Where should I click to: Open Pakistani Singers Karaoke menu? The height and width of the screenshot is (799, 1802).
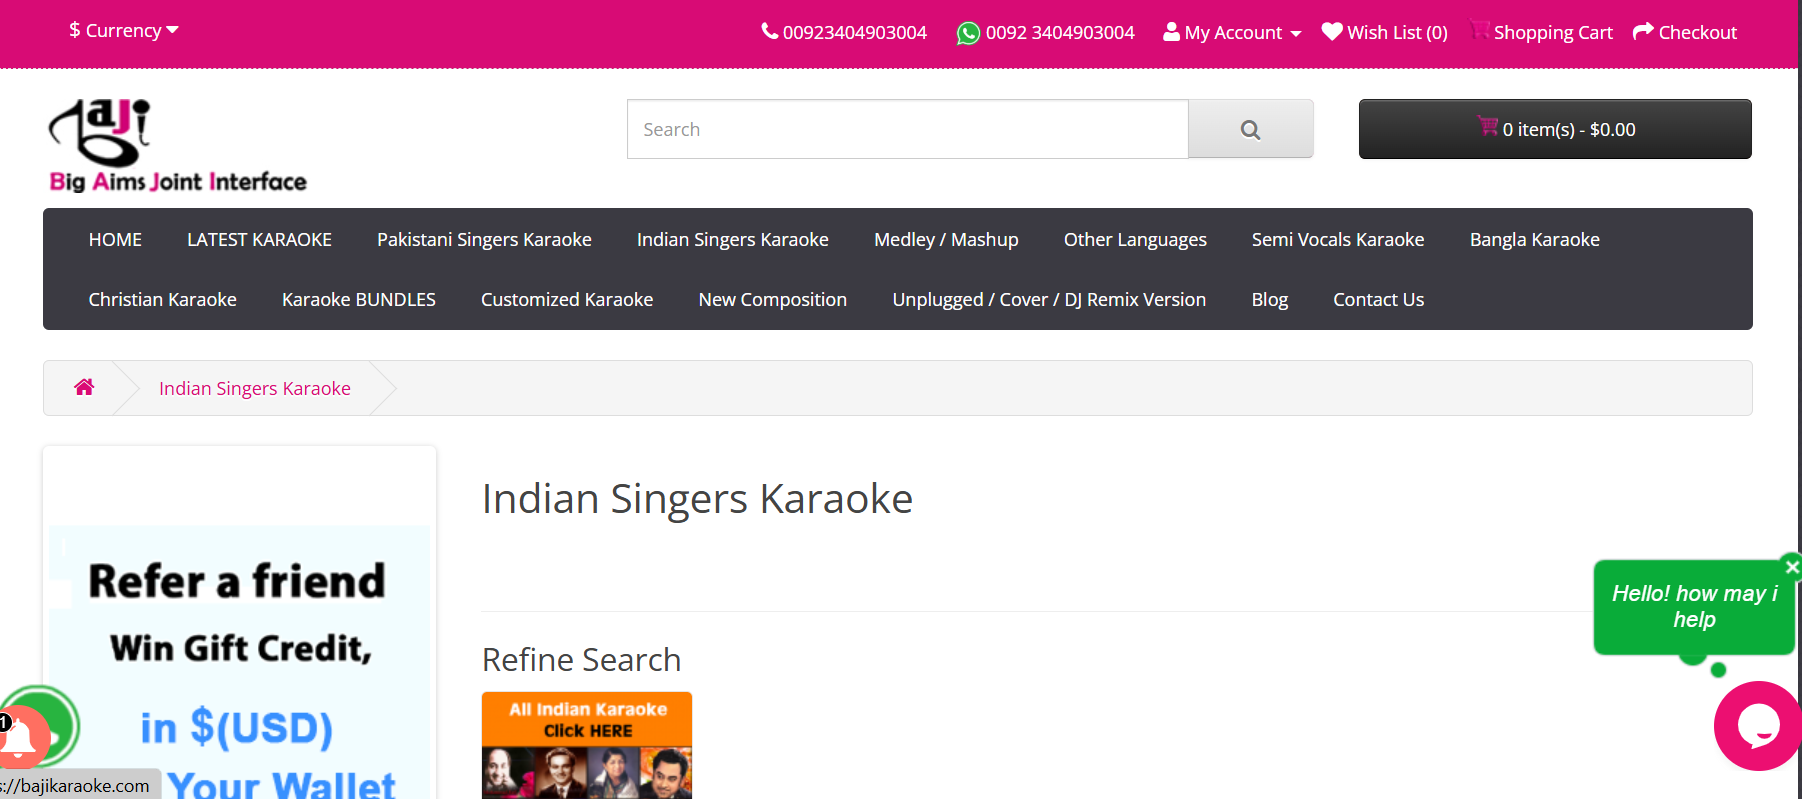click(x=484, y=240)
